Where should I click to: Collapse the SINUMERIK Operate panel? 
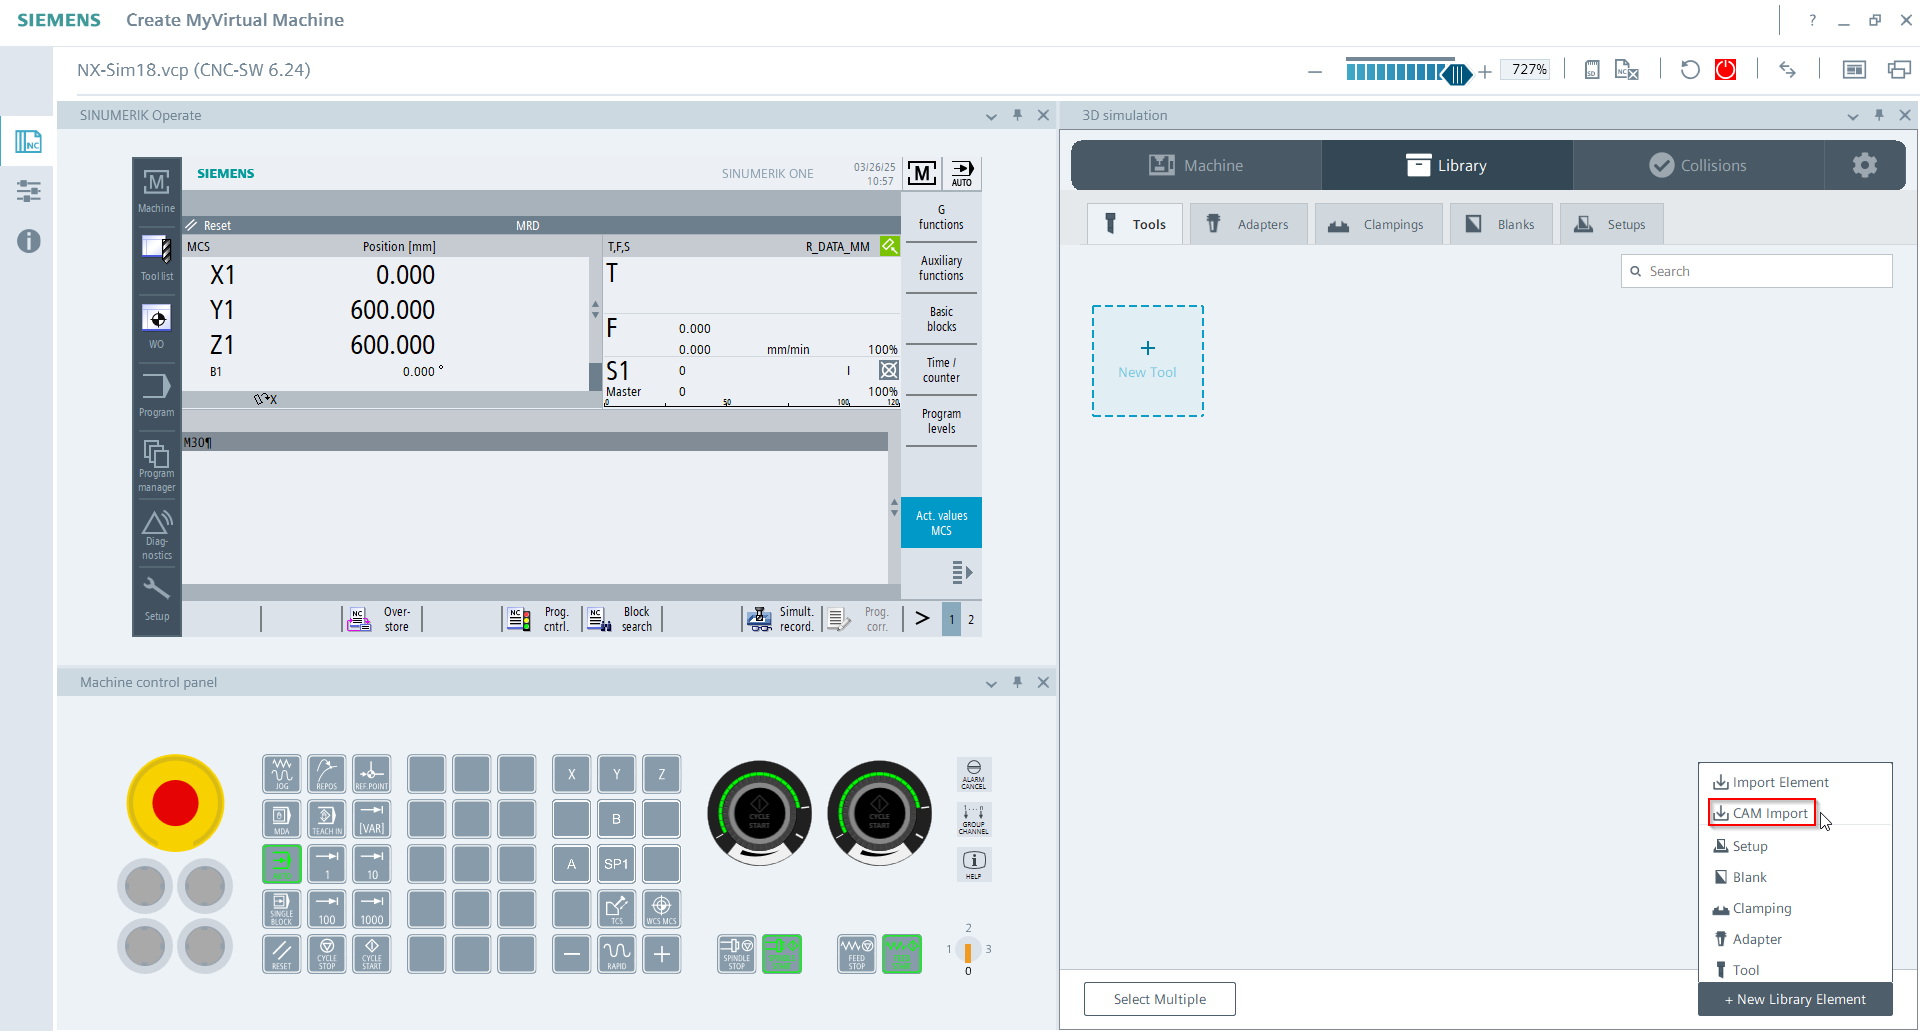point(991,115)
